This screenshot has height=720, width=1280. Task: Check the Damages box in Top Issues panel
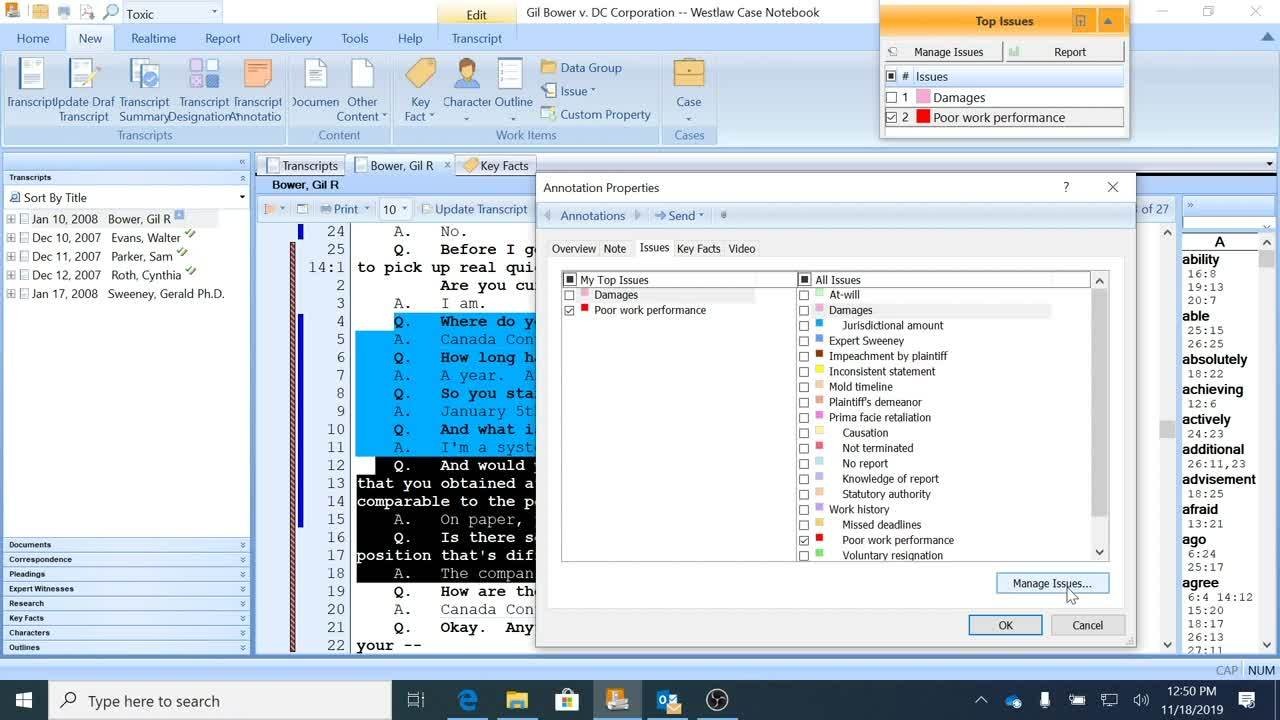(892, 98)
